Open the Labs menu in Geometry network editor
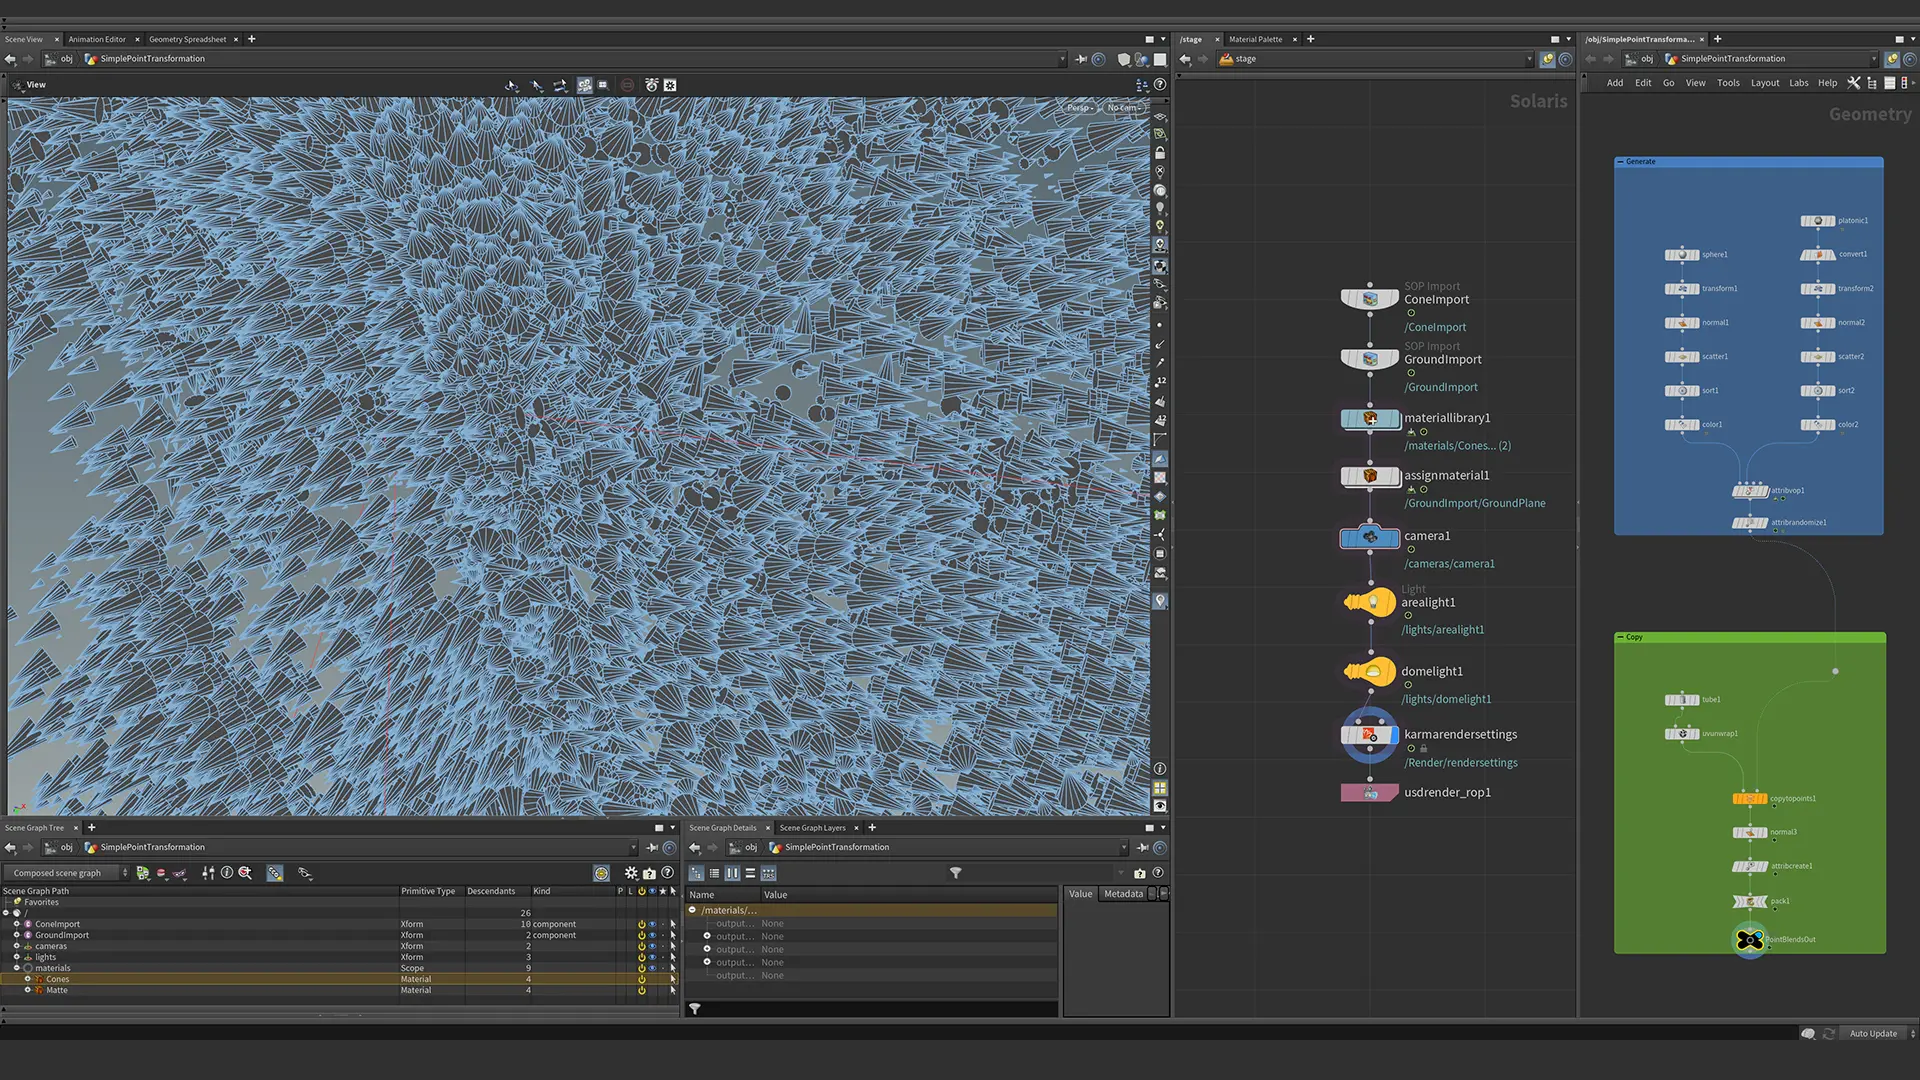 1798,83
